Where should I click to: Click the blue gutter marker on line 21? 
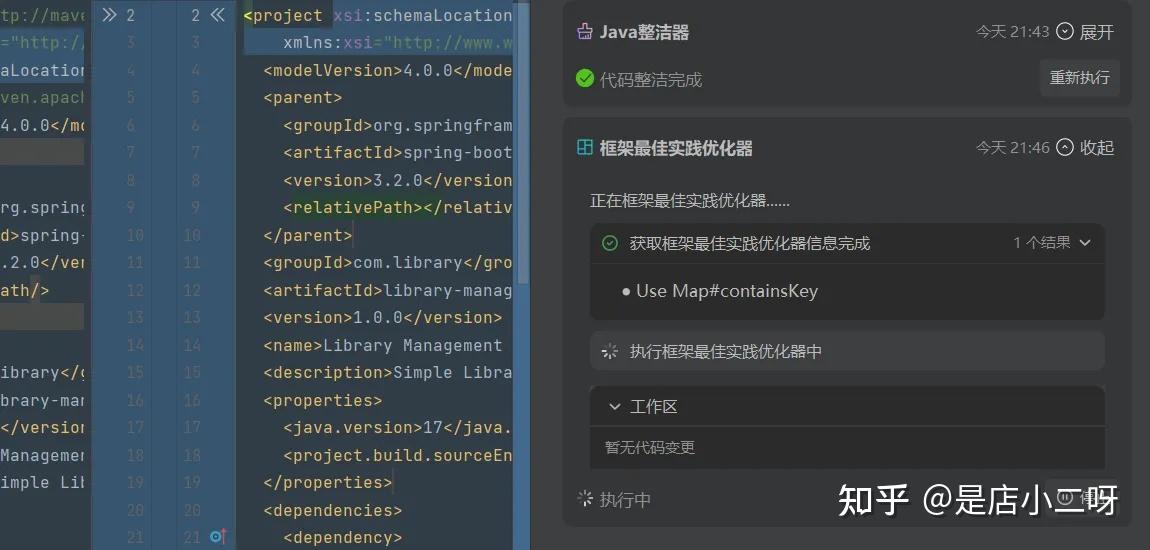tap(217, 537)
